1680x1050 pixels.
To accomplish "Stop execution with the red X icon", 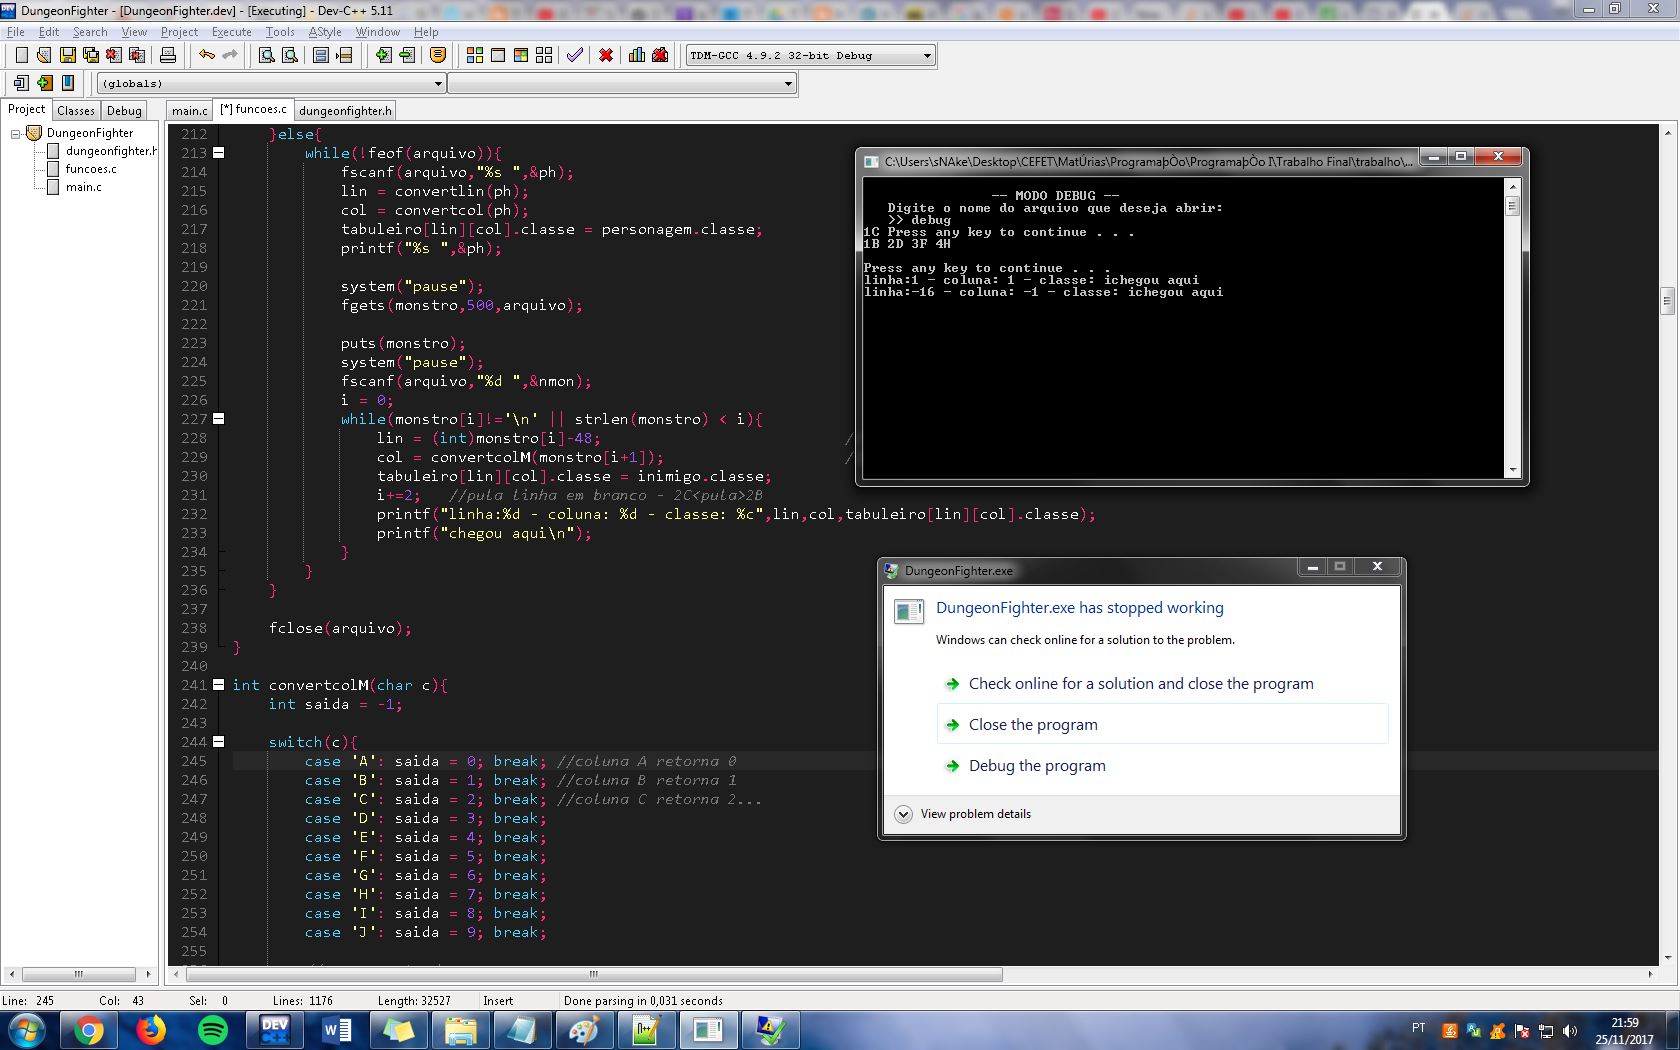I will click(606, 55).
